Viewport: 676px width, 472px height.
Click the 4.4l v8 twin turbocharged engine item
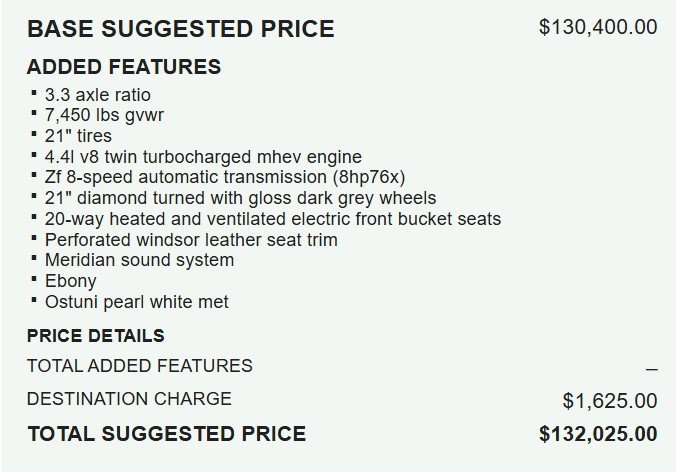click(203, 157)
